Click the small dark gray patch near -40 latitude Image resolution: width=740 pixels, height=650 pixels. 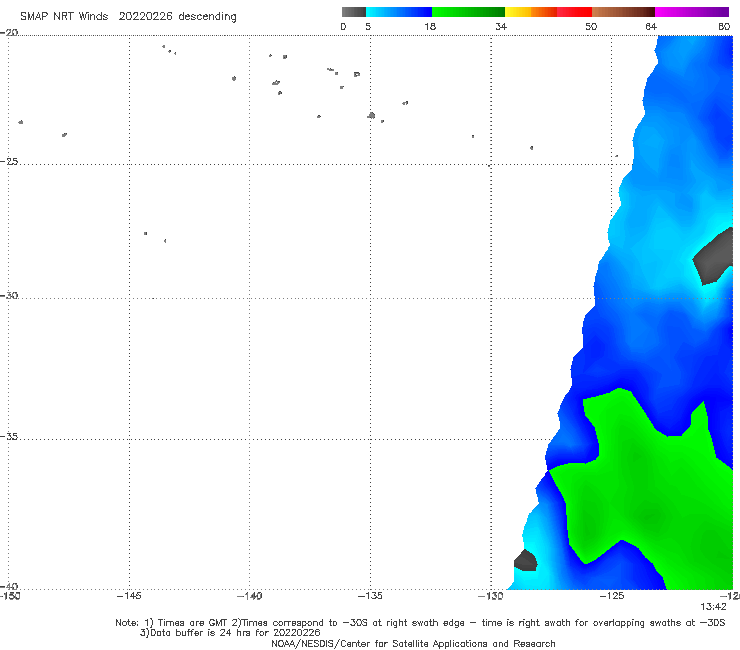[525, 561]
